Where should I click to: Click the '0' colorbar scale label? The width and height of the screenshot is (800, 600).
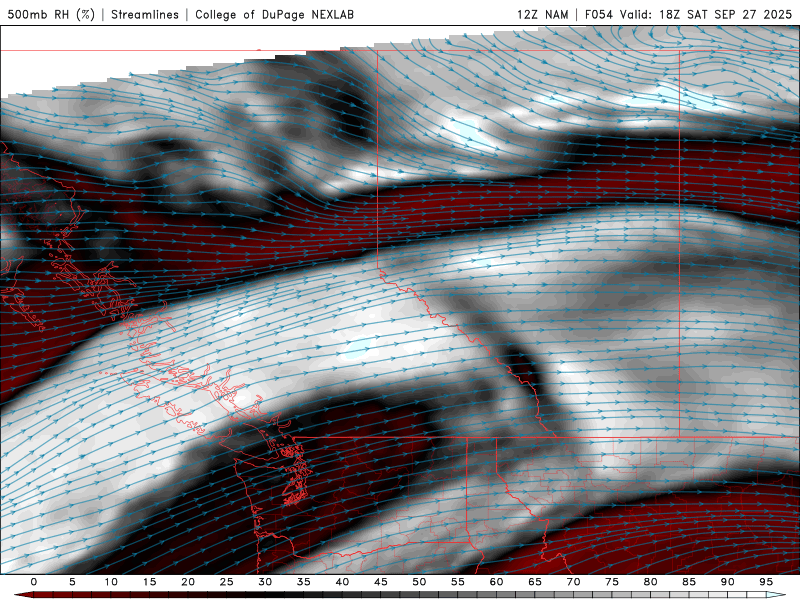click(x=34, y=582)
